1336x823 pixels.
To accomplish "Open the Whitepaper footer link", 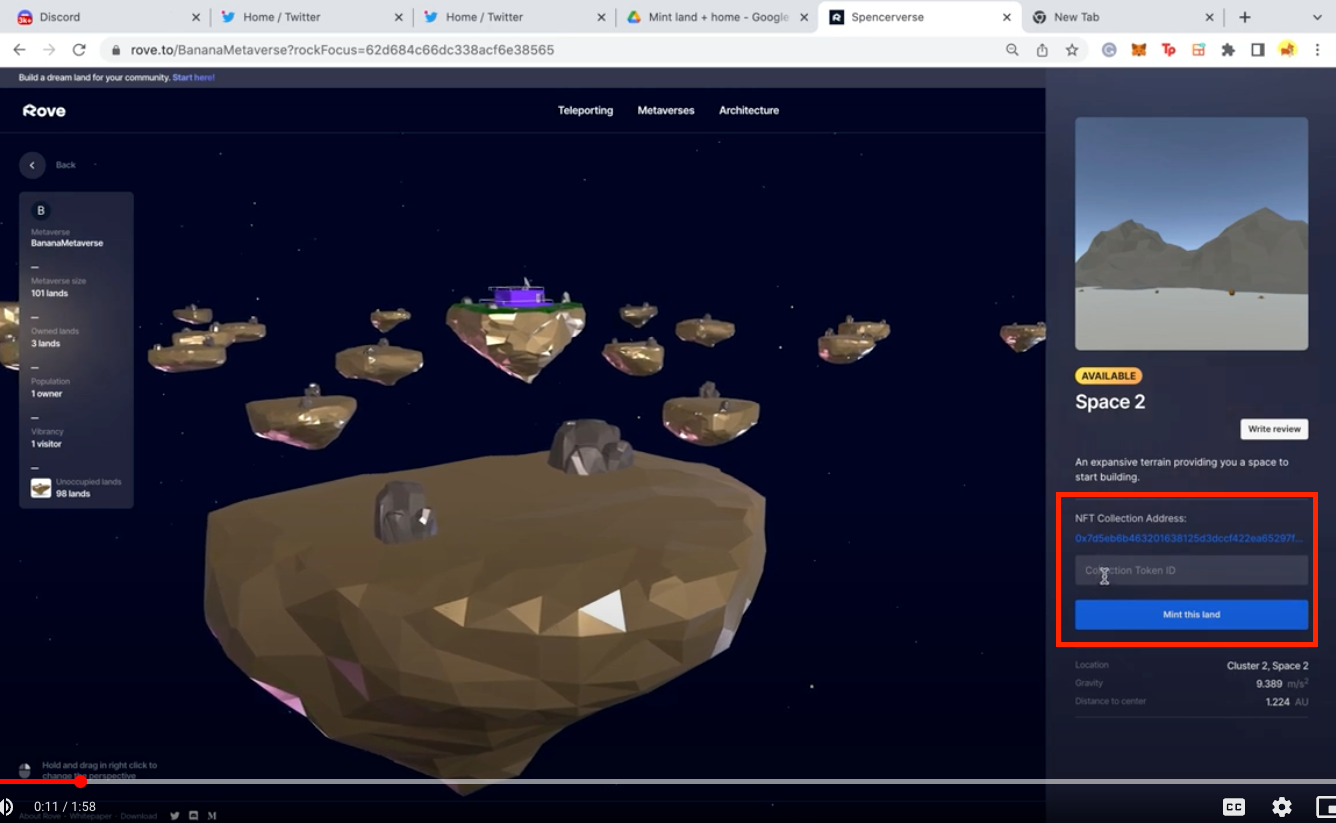I will coord(92,816).
